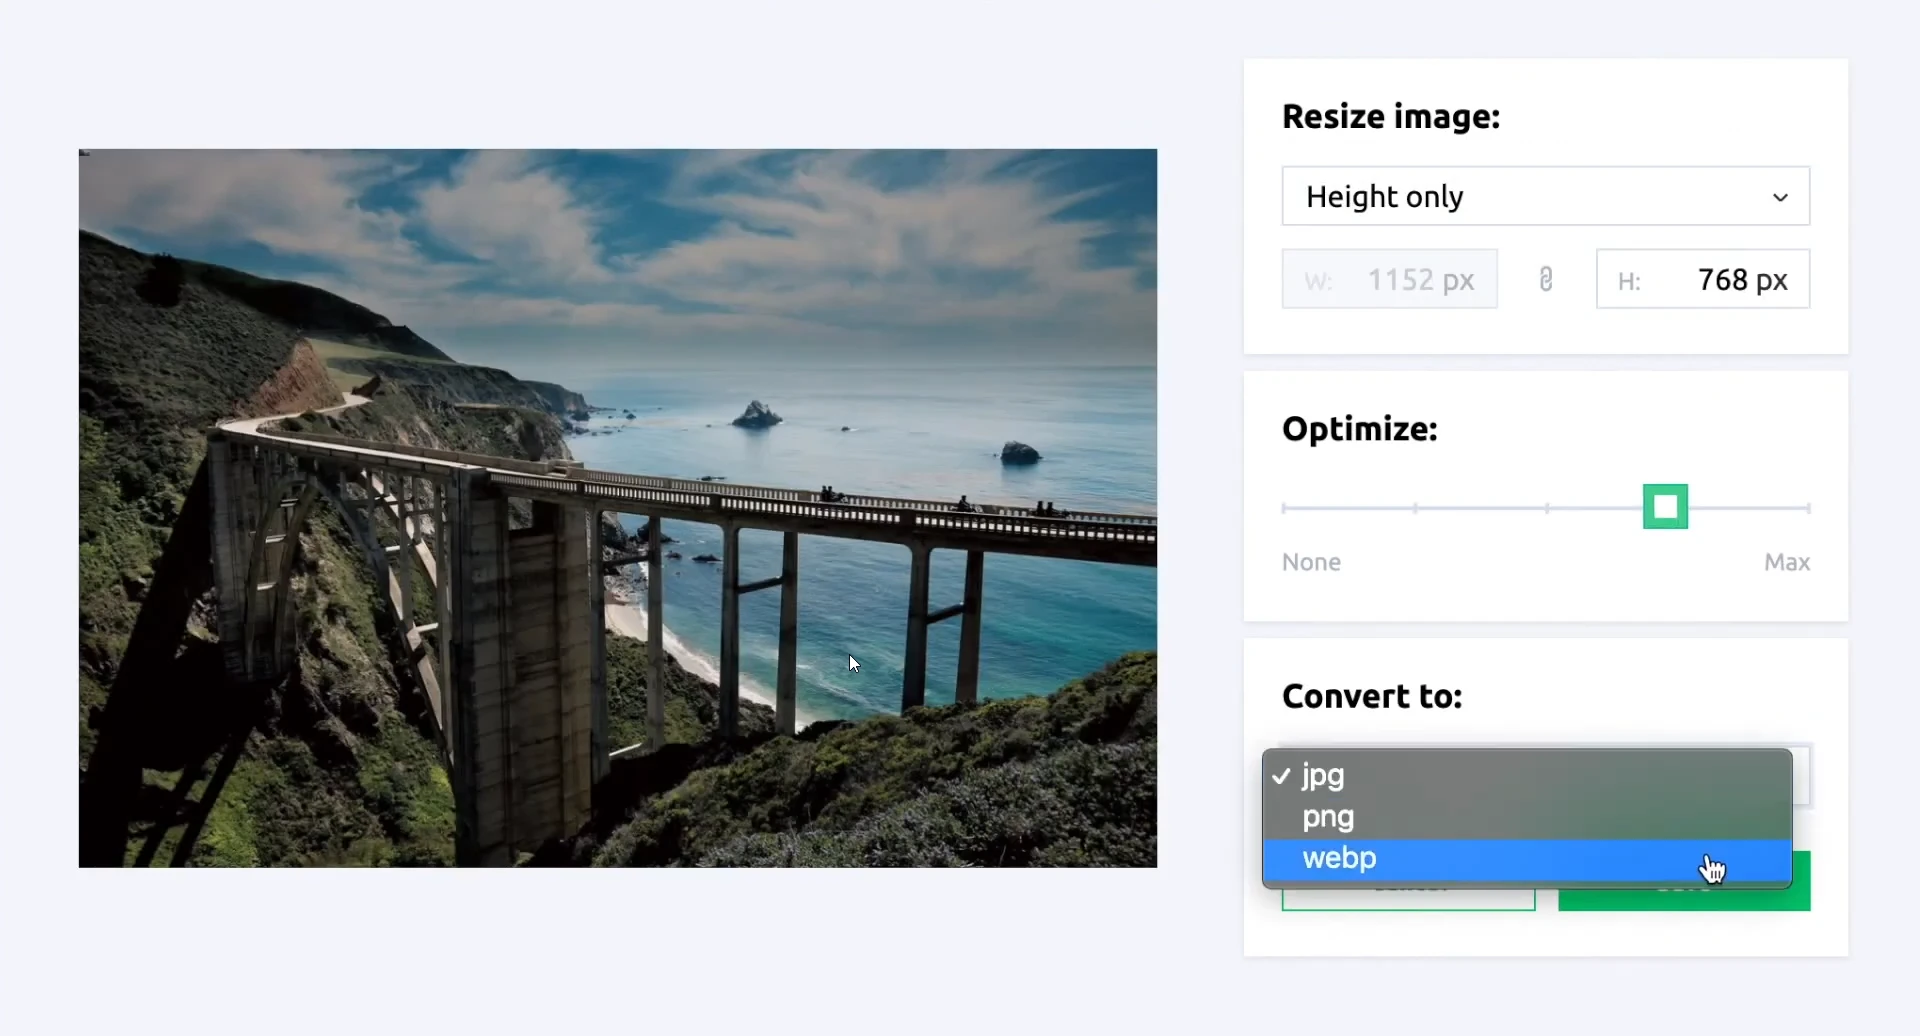Image resolution: width=1920 pixels, height=1036 pixels.
Task: Click the midpoint tick on the Optimize slider track
Action: click(1546, 508)
